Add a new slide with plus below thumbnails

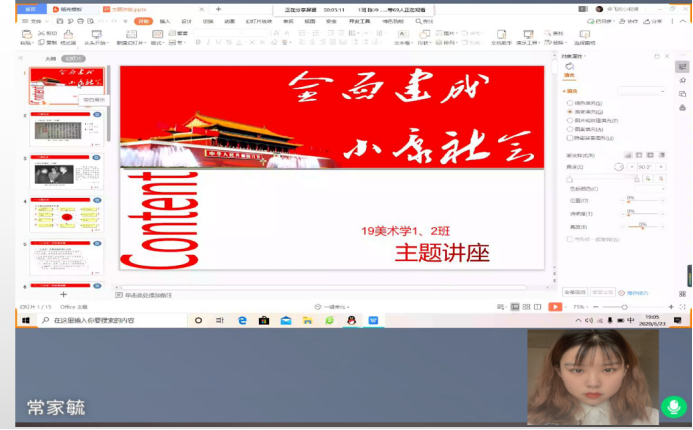[64, 294]
